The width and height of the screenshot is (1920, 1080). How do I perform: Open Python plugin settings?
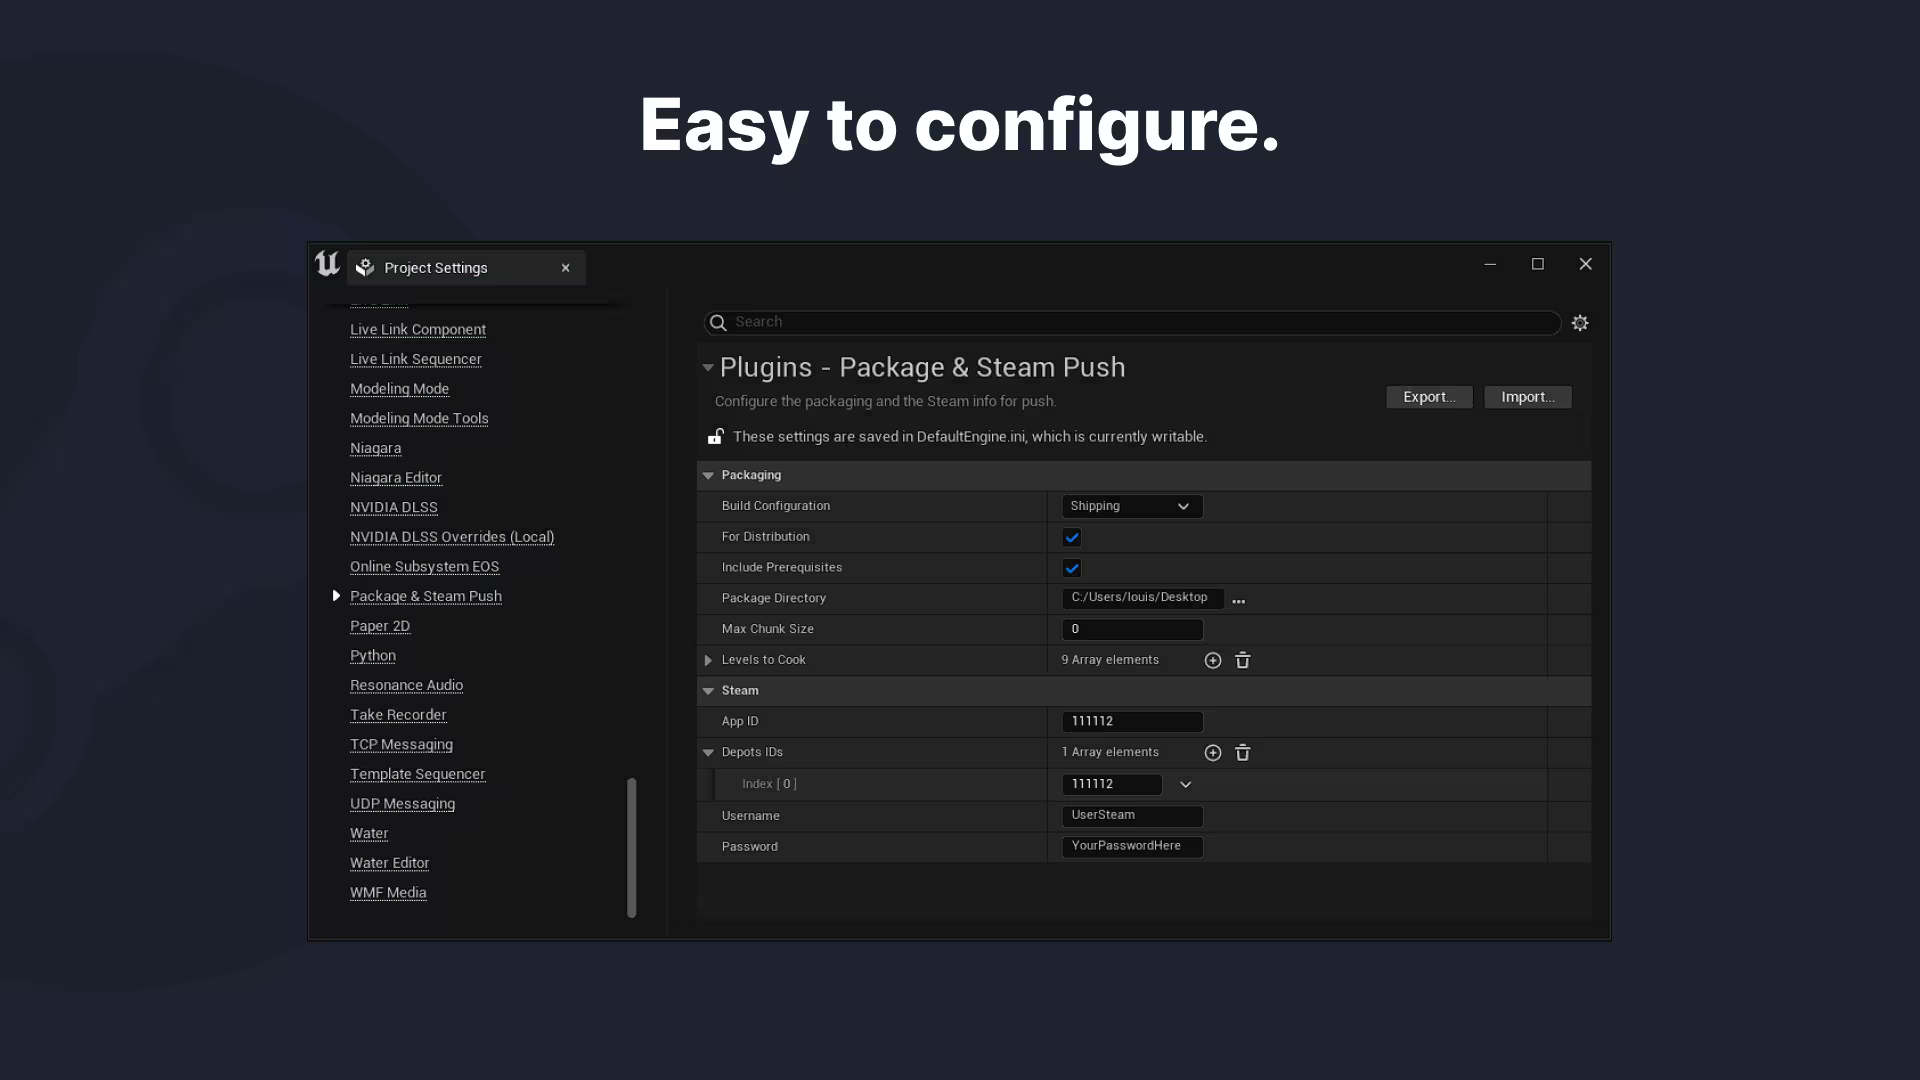[x=373, y=655]
